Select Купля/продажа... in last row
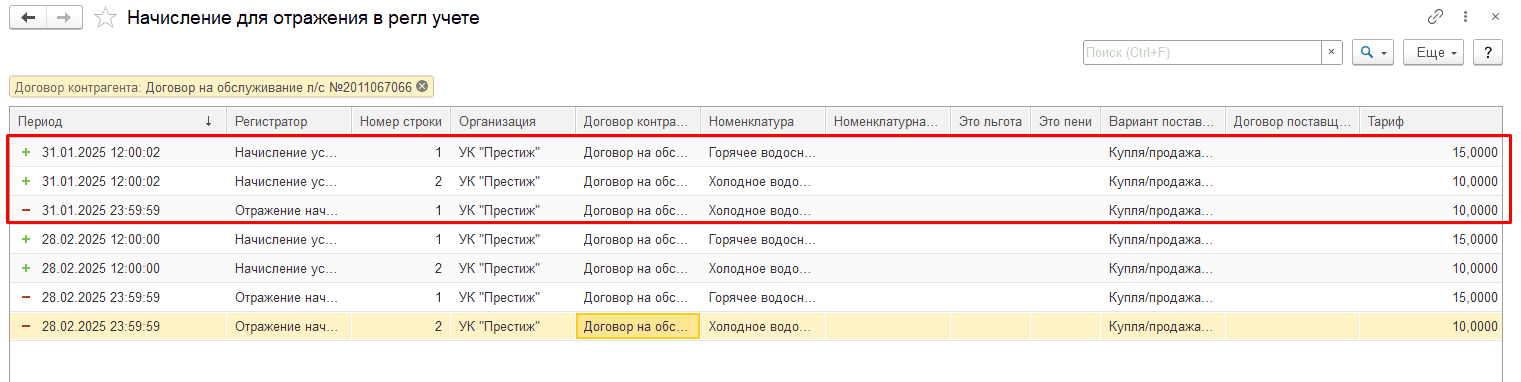Image resolution: width=1521 pixels, height=382 pixels. point(1162,327)
